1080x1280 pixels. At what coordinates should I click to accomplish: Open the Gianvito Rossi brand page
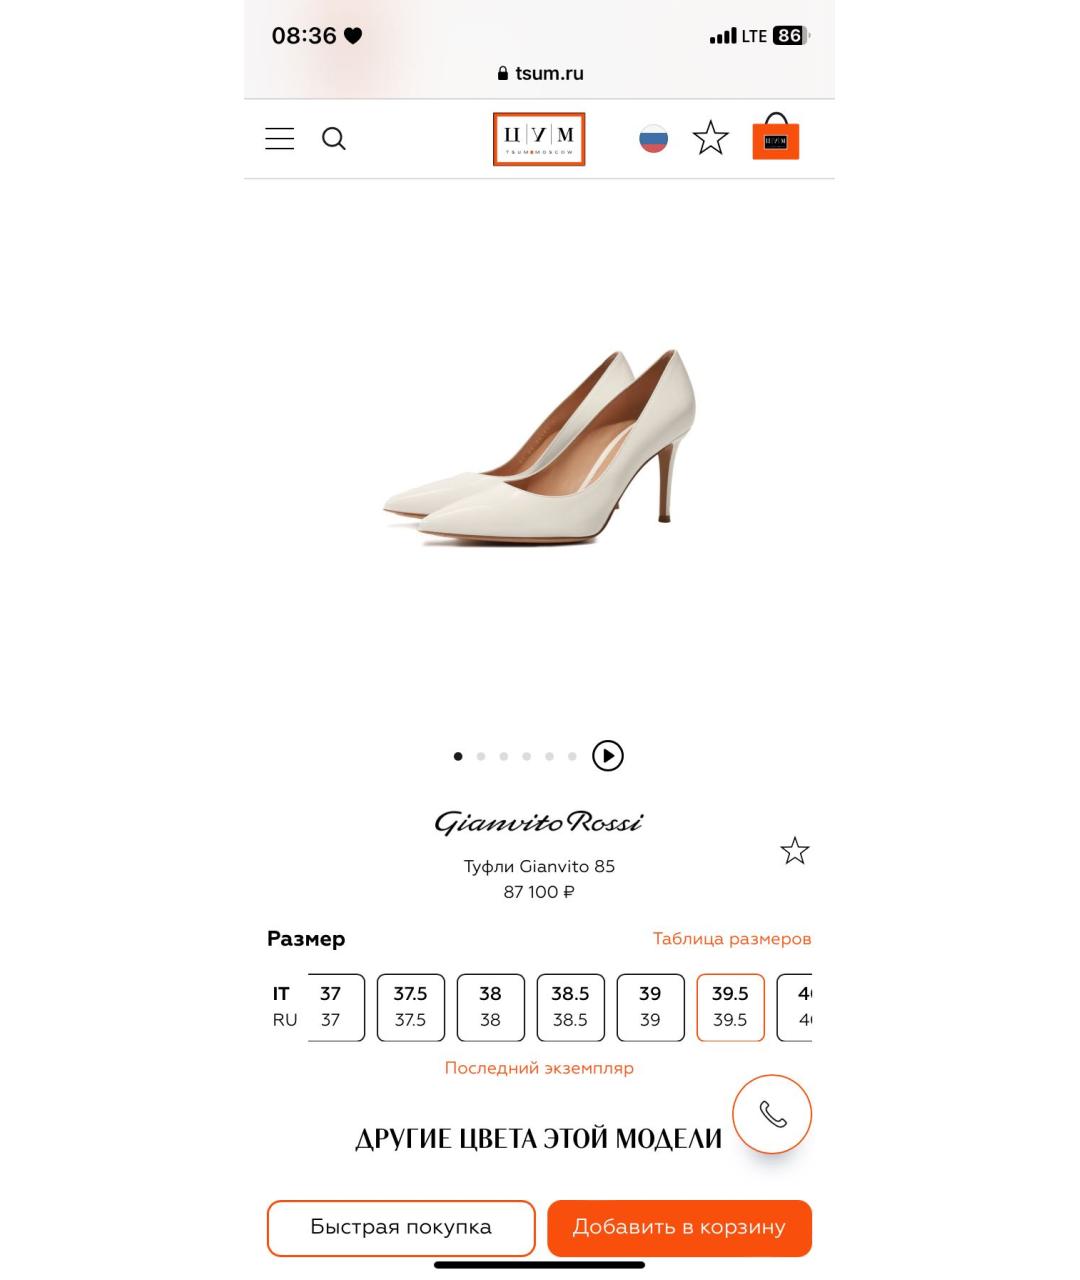click(x=539, y=822)
